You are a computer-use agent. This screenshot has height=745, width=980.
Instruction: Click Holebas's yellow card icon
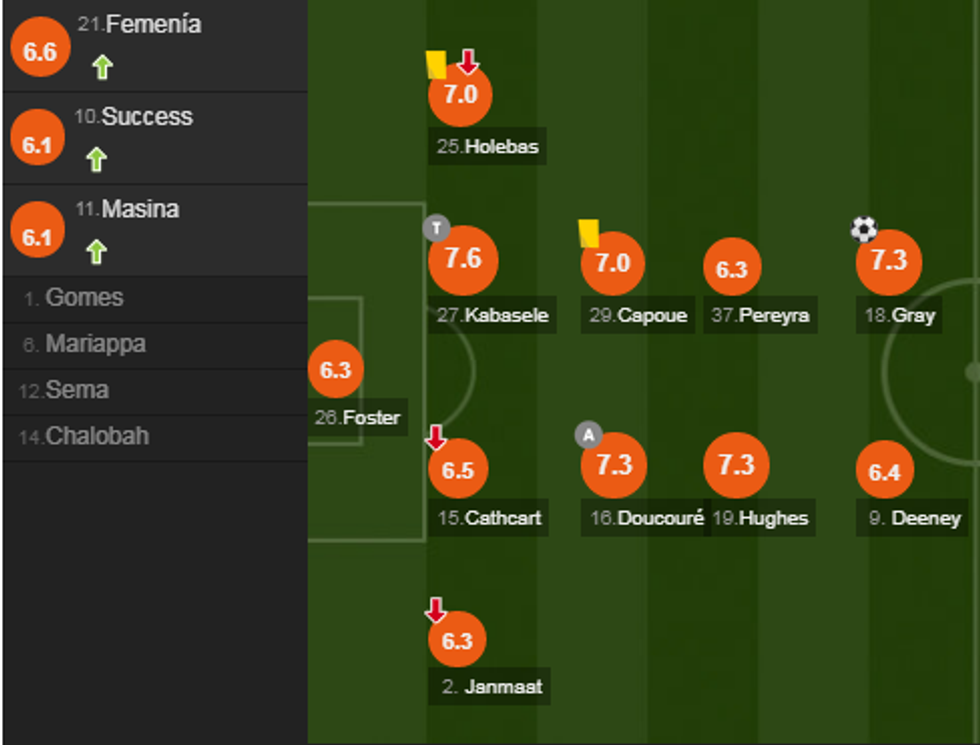coord(436,65)
